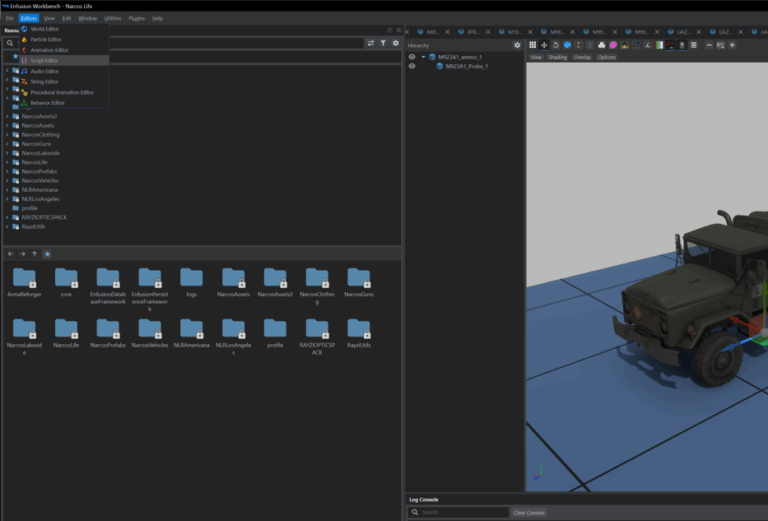The image size is (768, 521).
Task: Open the Hierarchy panel settings gear
Action: coord(517,45)
